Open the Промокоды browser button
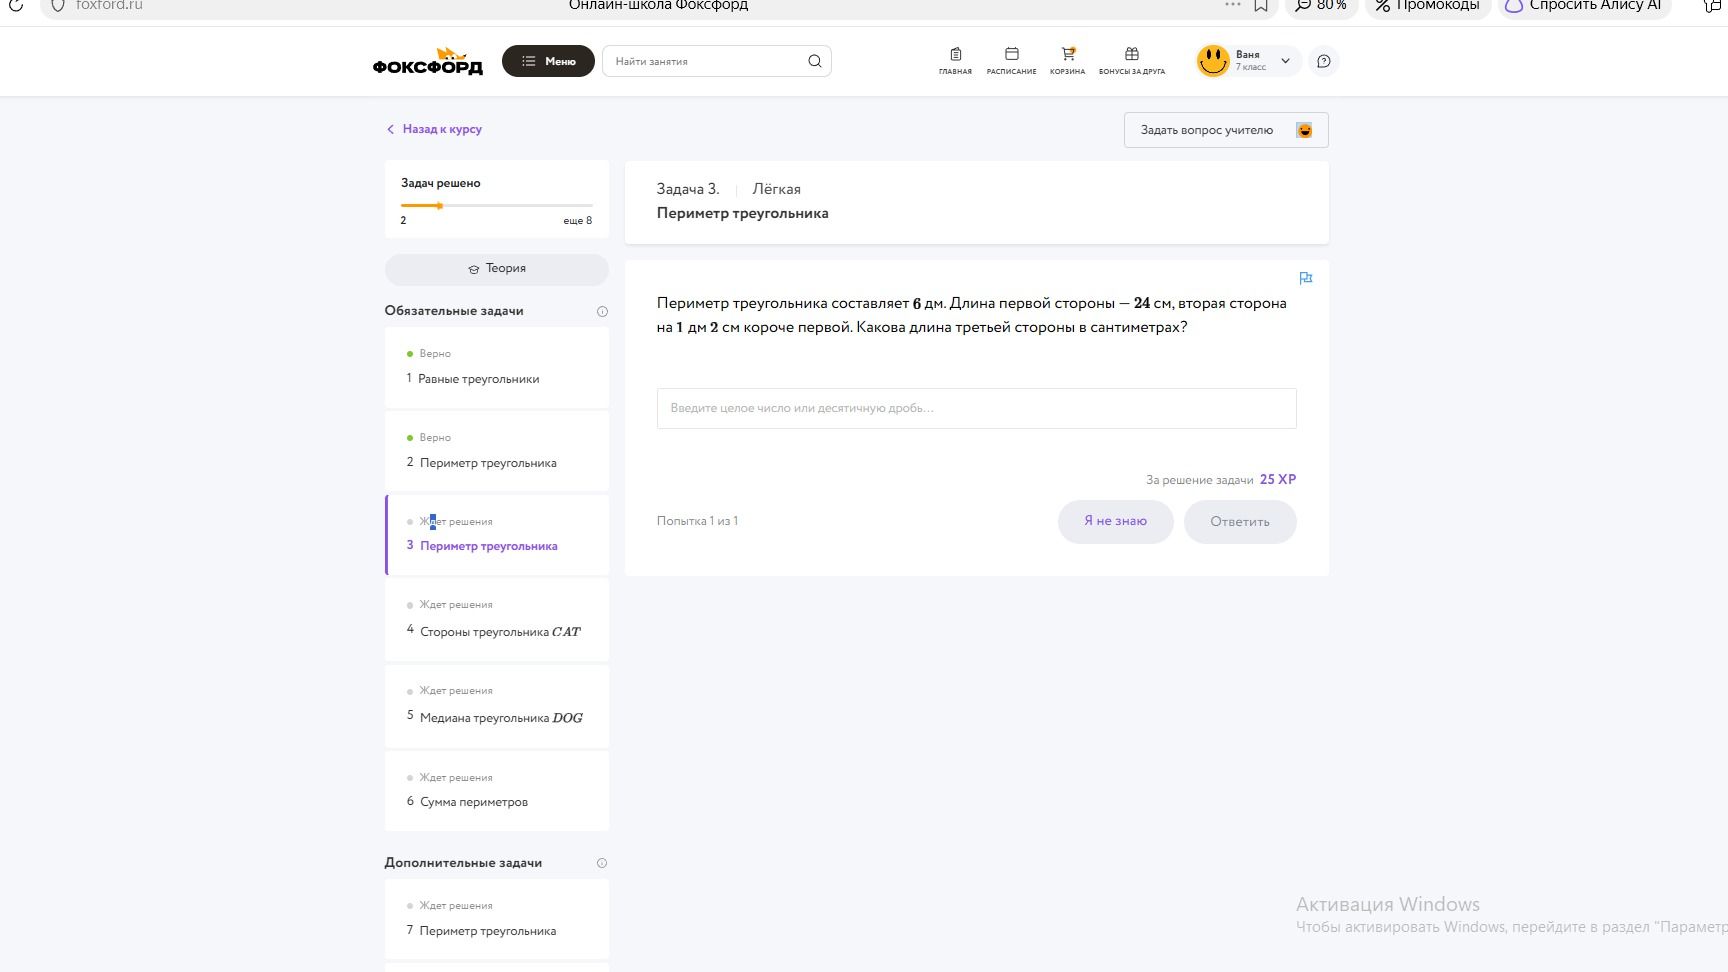 (x=1428, y=6)
